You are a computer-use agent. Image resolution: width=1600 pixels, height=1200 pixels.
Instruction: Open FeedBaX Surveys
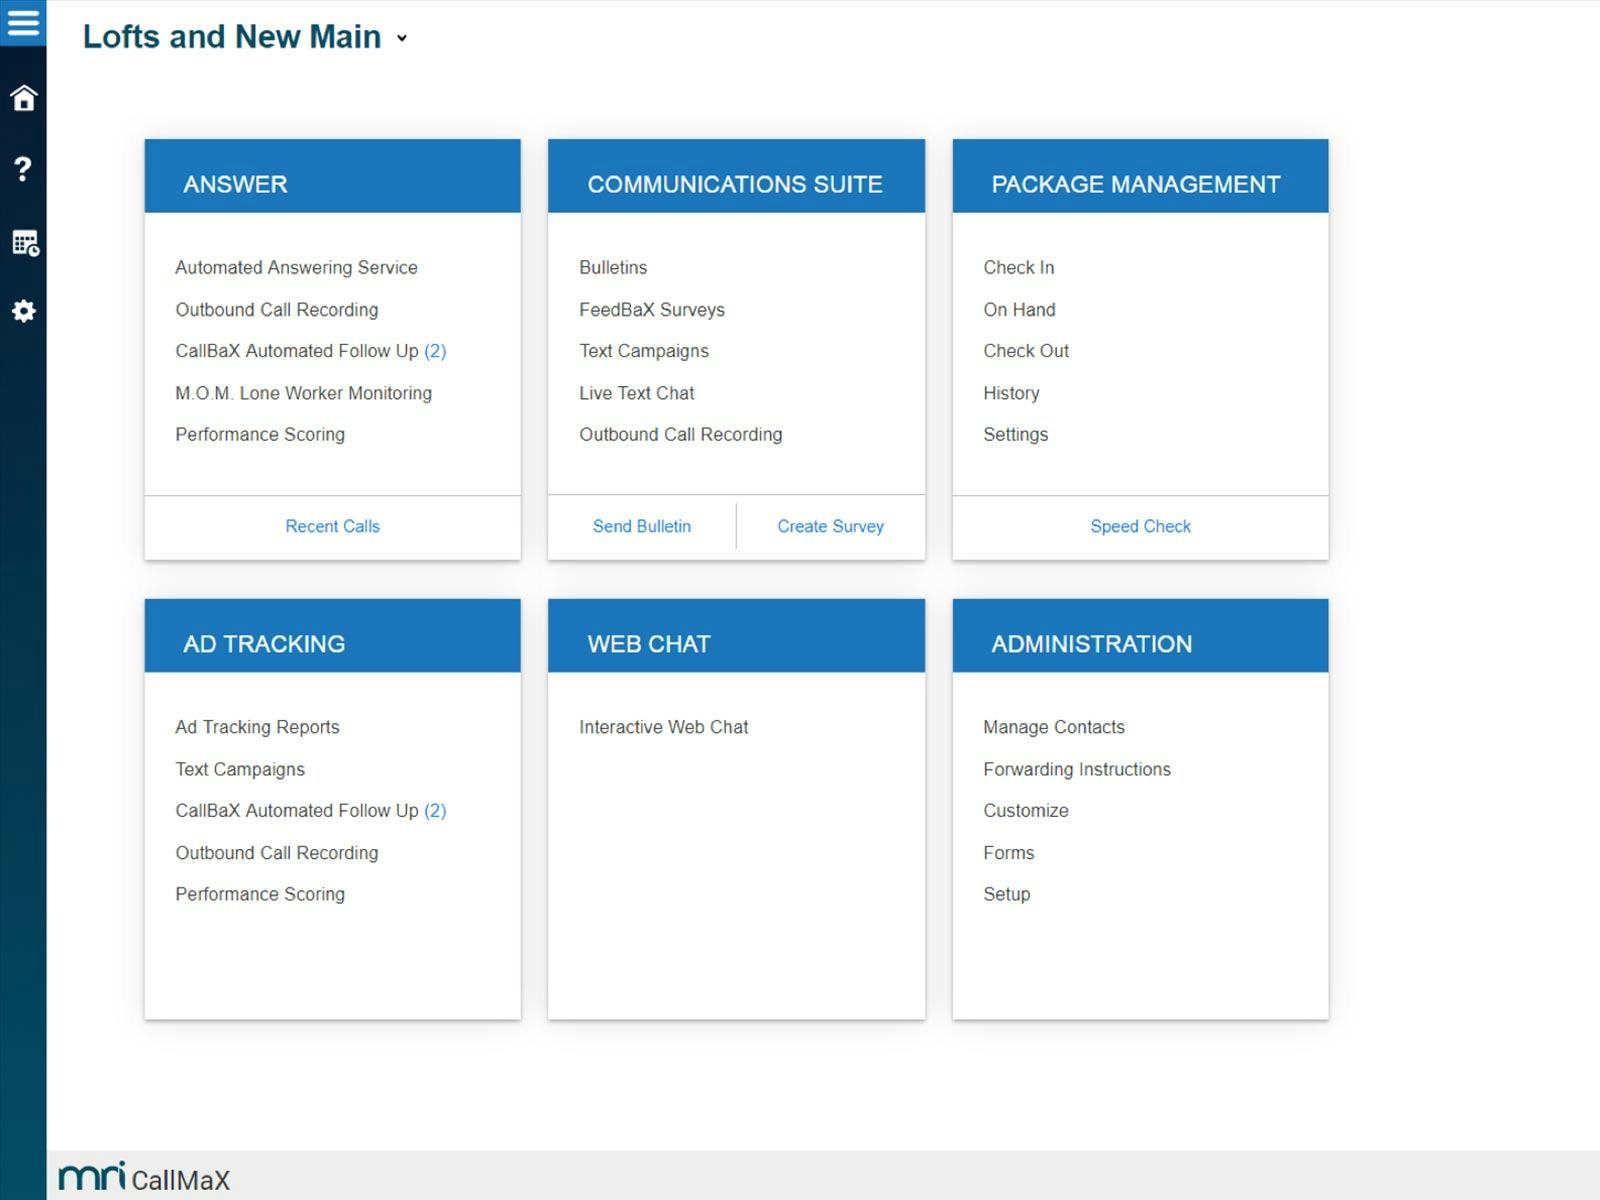pos(652,309)
